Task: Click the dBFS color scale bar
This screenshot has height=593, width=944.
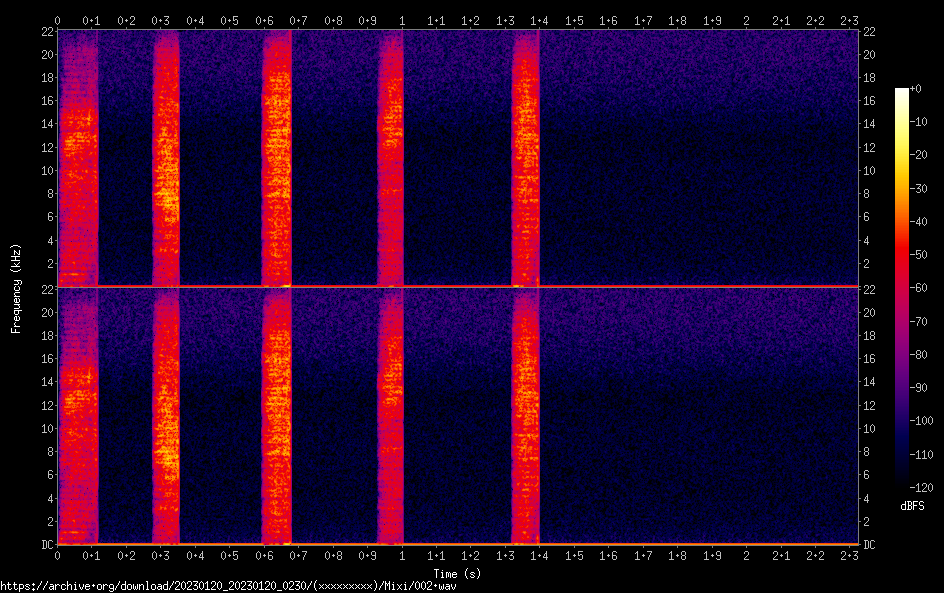Action: click(x=902, y=288)
